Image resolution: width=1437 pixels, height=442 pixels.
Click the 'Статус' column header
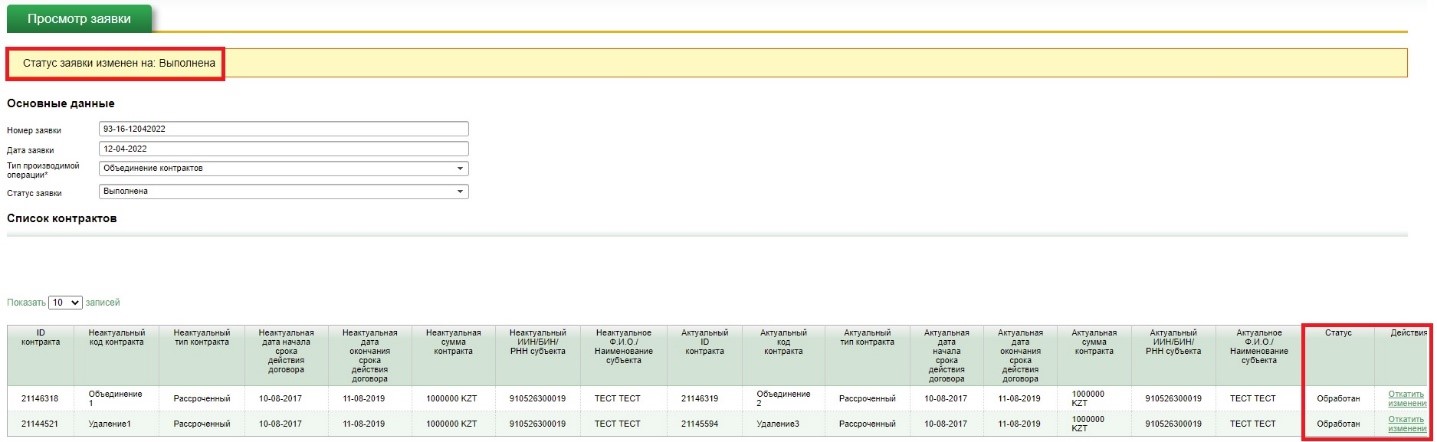(x=1337, y=332)
